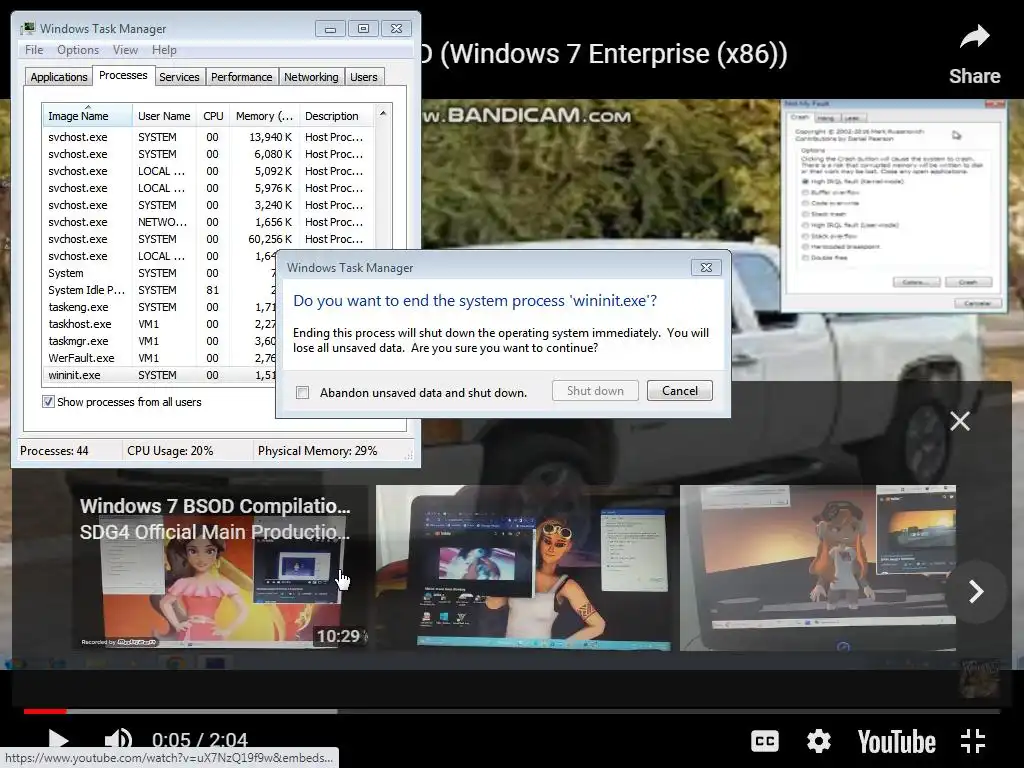Maximize the Windows Task Manager window
Image resolution: width=1024 pixels, height=768 pixels.
pos(363,29)
